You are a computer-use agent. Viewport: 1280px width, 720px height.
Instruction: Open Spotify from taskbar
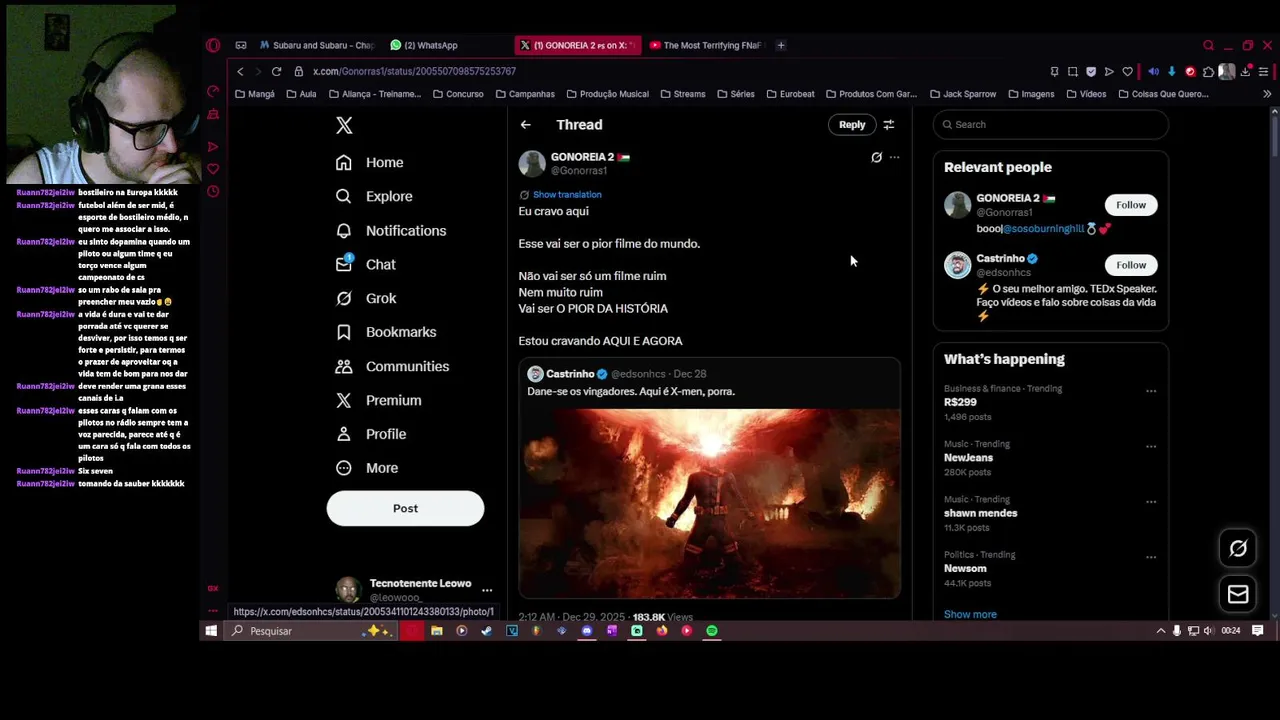point(712,631)
